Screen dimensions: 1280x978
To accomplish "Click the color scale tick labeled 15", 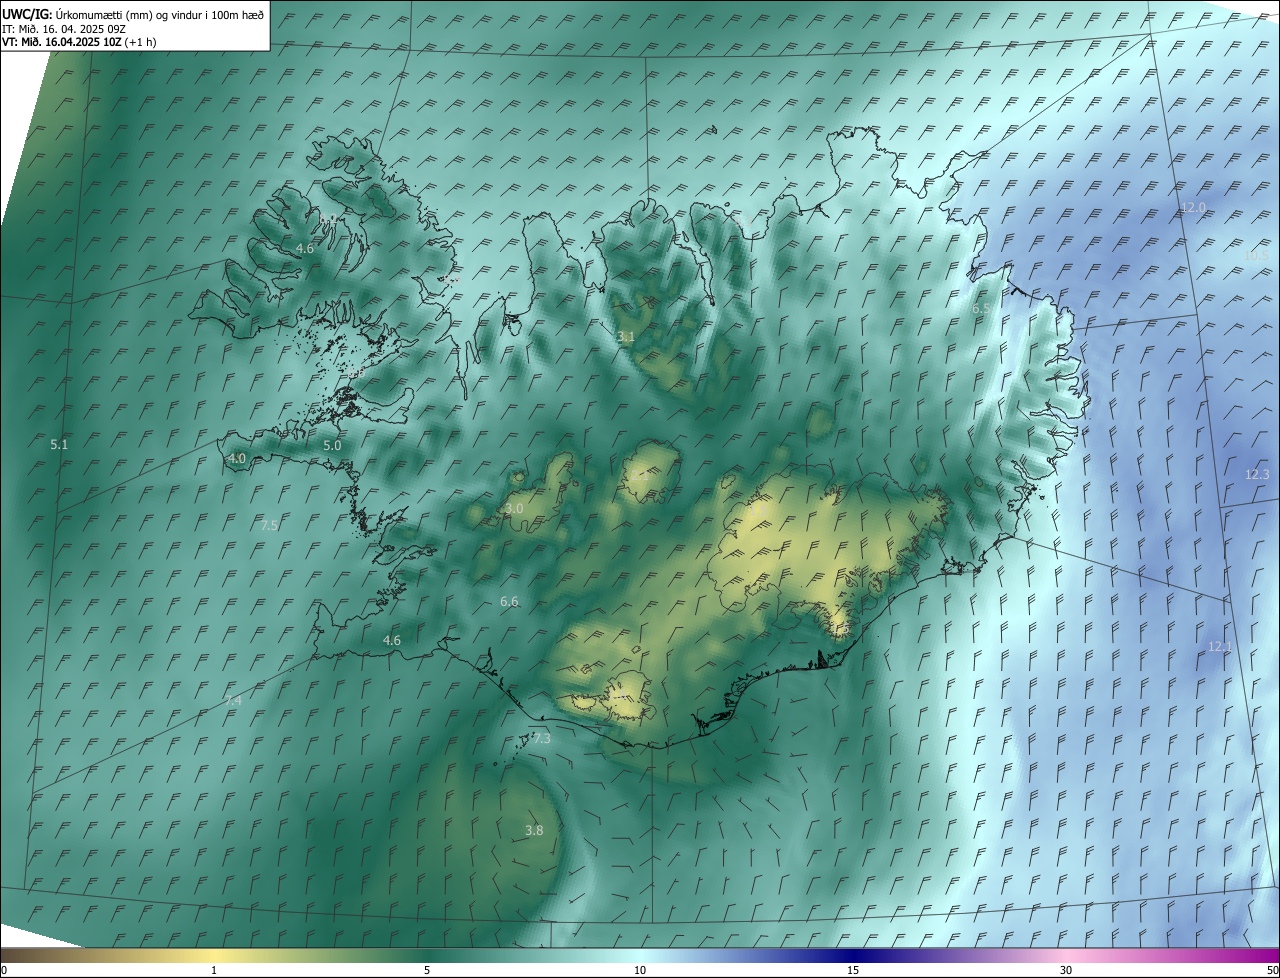I will (853, 970).
